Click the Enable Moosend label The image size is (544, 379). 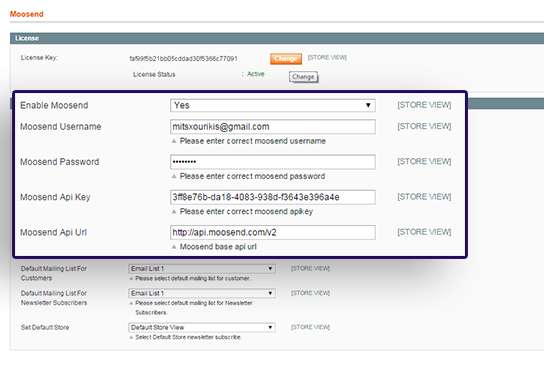[x=54, y=105]
